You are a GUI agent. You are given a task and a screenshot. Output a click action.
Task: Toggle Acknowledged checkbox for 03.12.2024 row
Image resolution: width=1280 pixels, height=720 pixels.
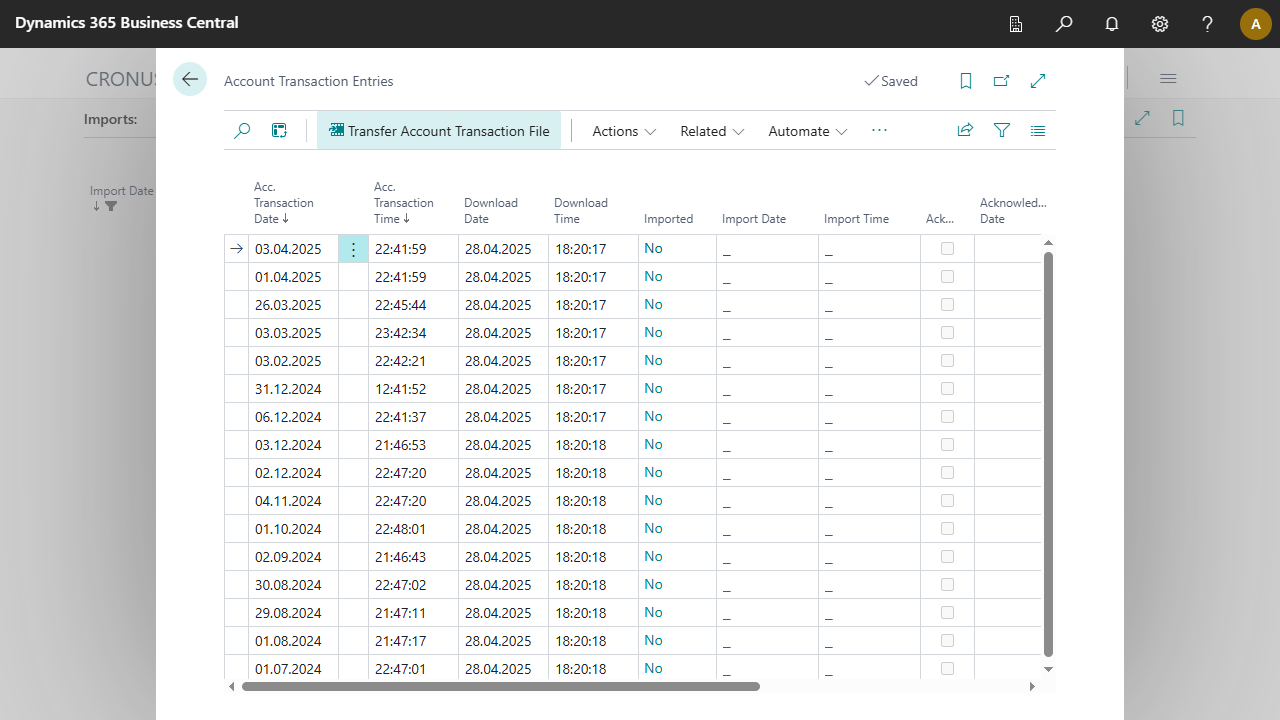(947, 444)
